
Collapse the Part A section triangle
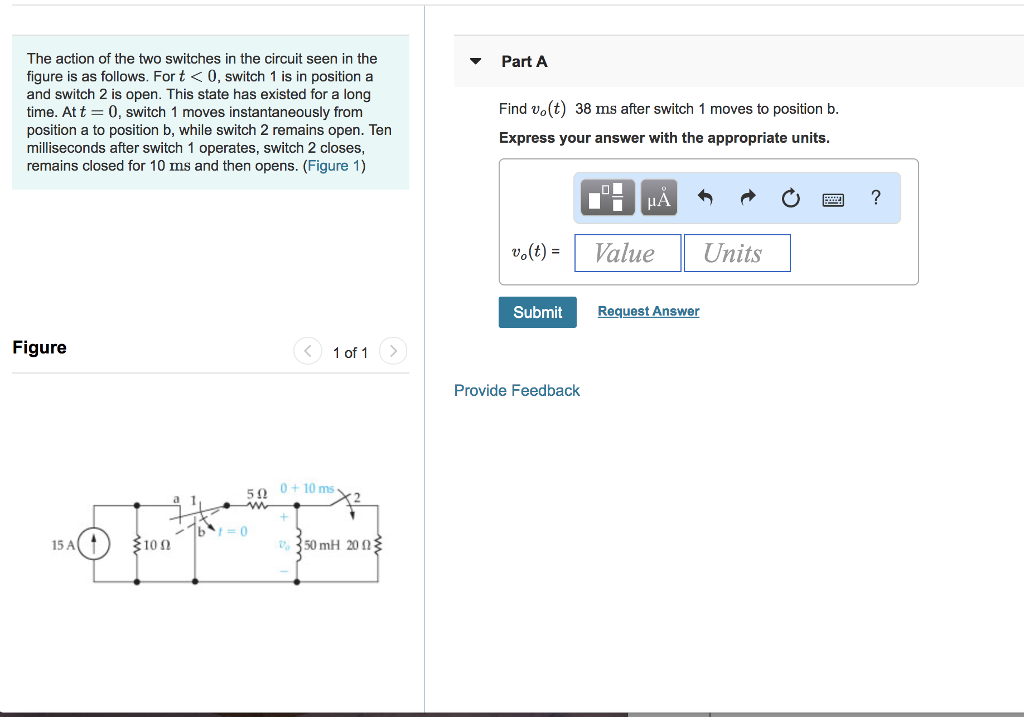coord(476,62)
